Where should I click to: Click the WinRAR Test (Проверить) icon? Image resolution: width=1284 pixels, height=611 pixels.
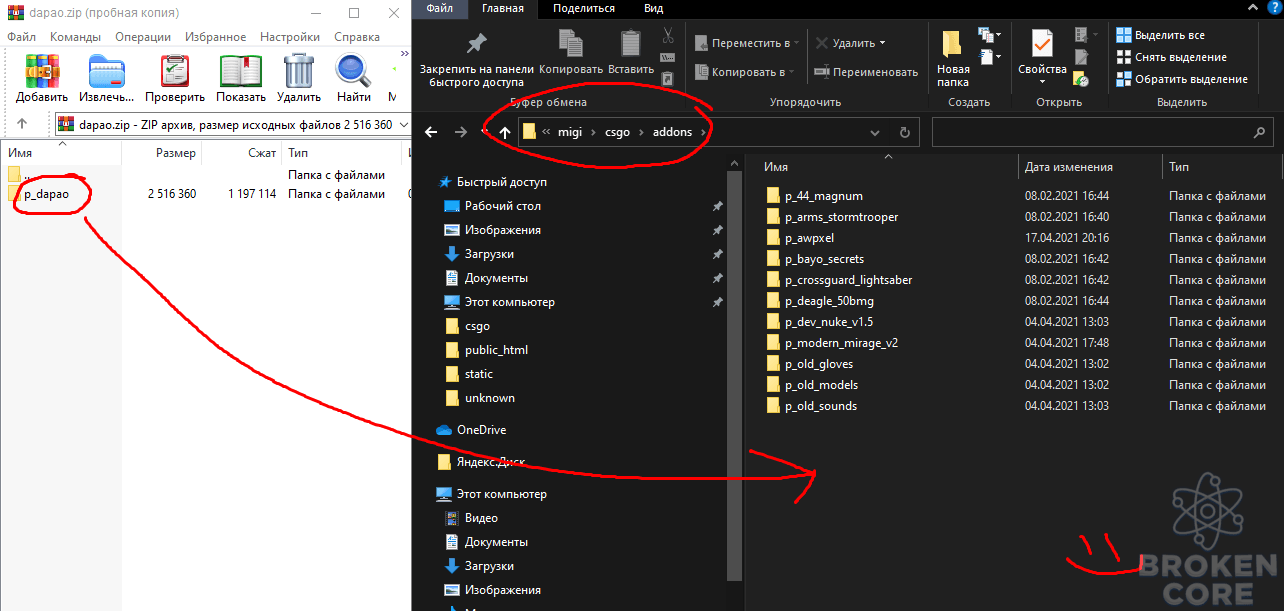[x=175, y=71]
